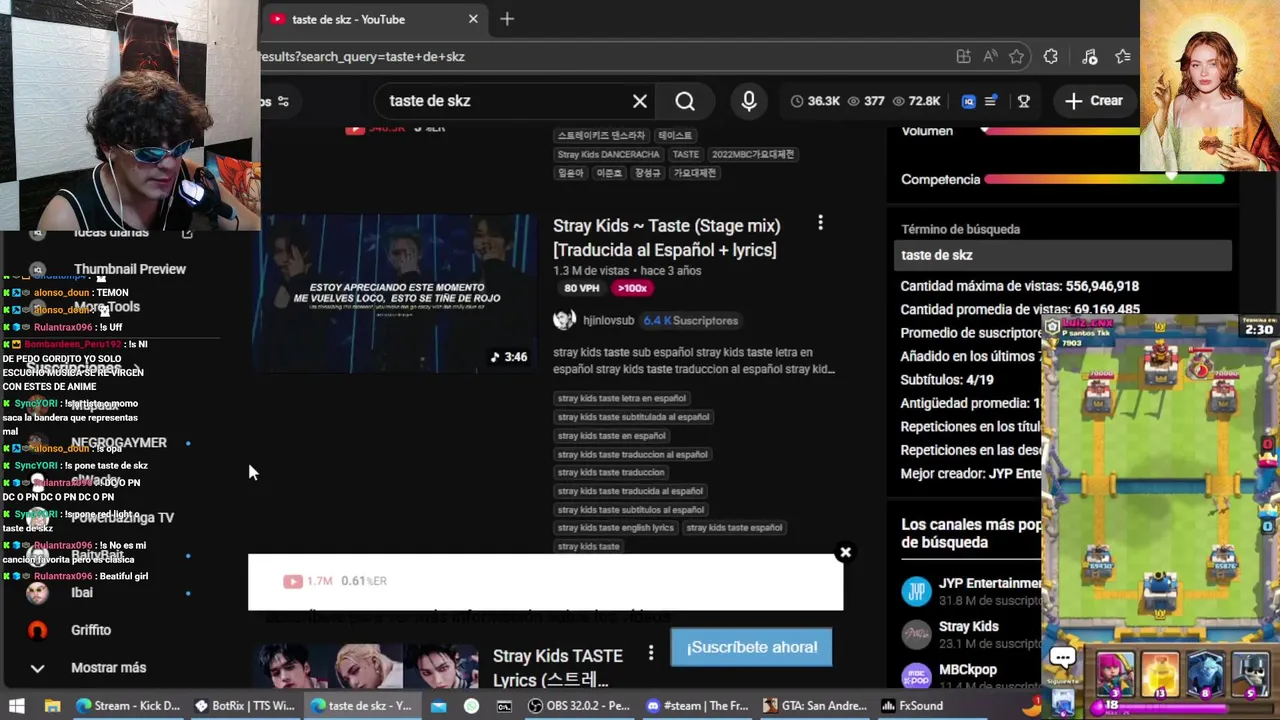The width and height of the screenshot is (1280, 720).
Task: Click the '>100x' red badge
Action: coord(633,288)
